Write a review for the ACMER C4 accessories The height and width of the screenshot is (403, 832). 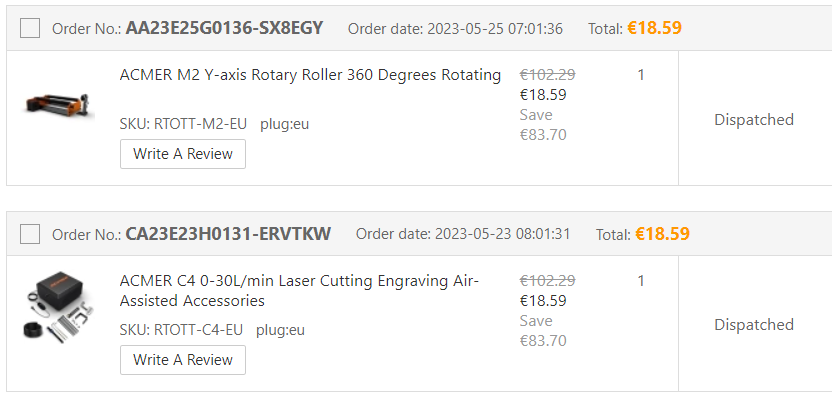[x=183, y=360]
